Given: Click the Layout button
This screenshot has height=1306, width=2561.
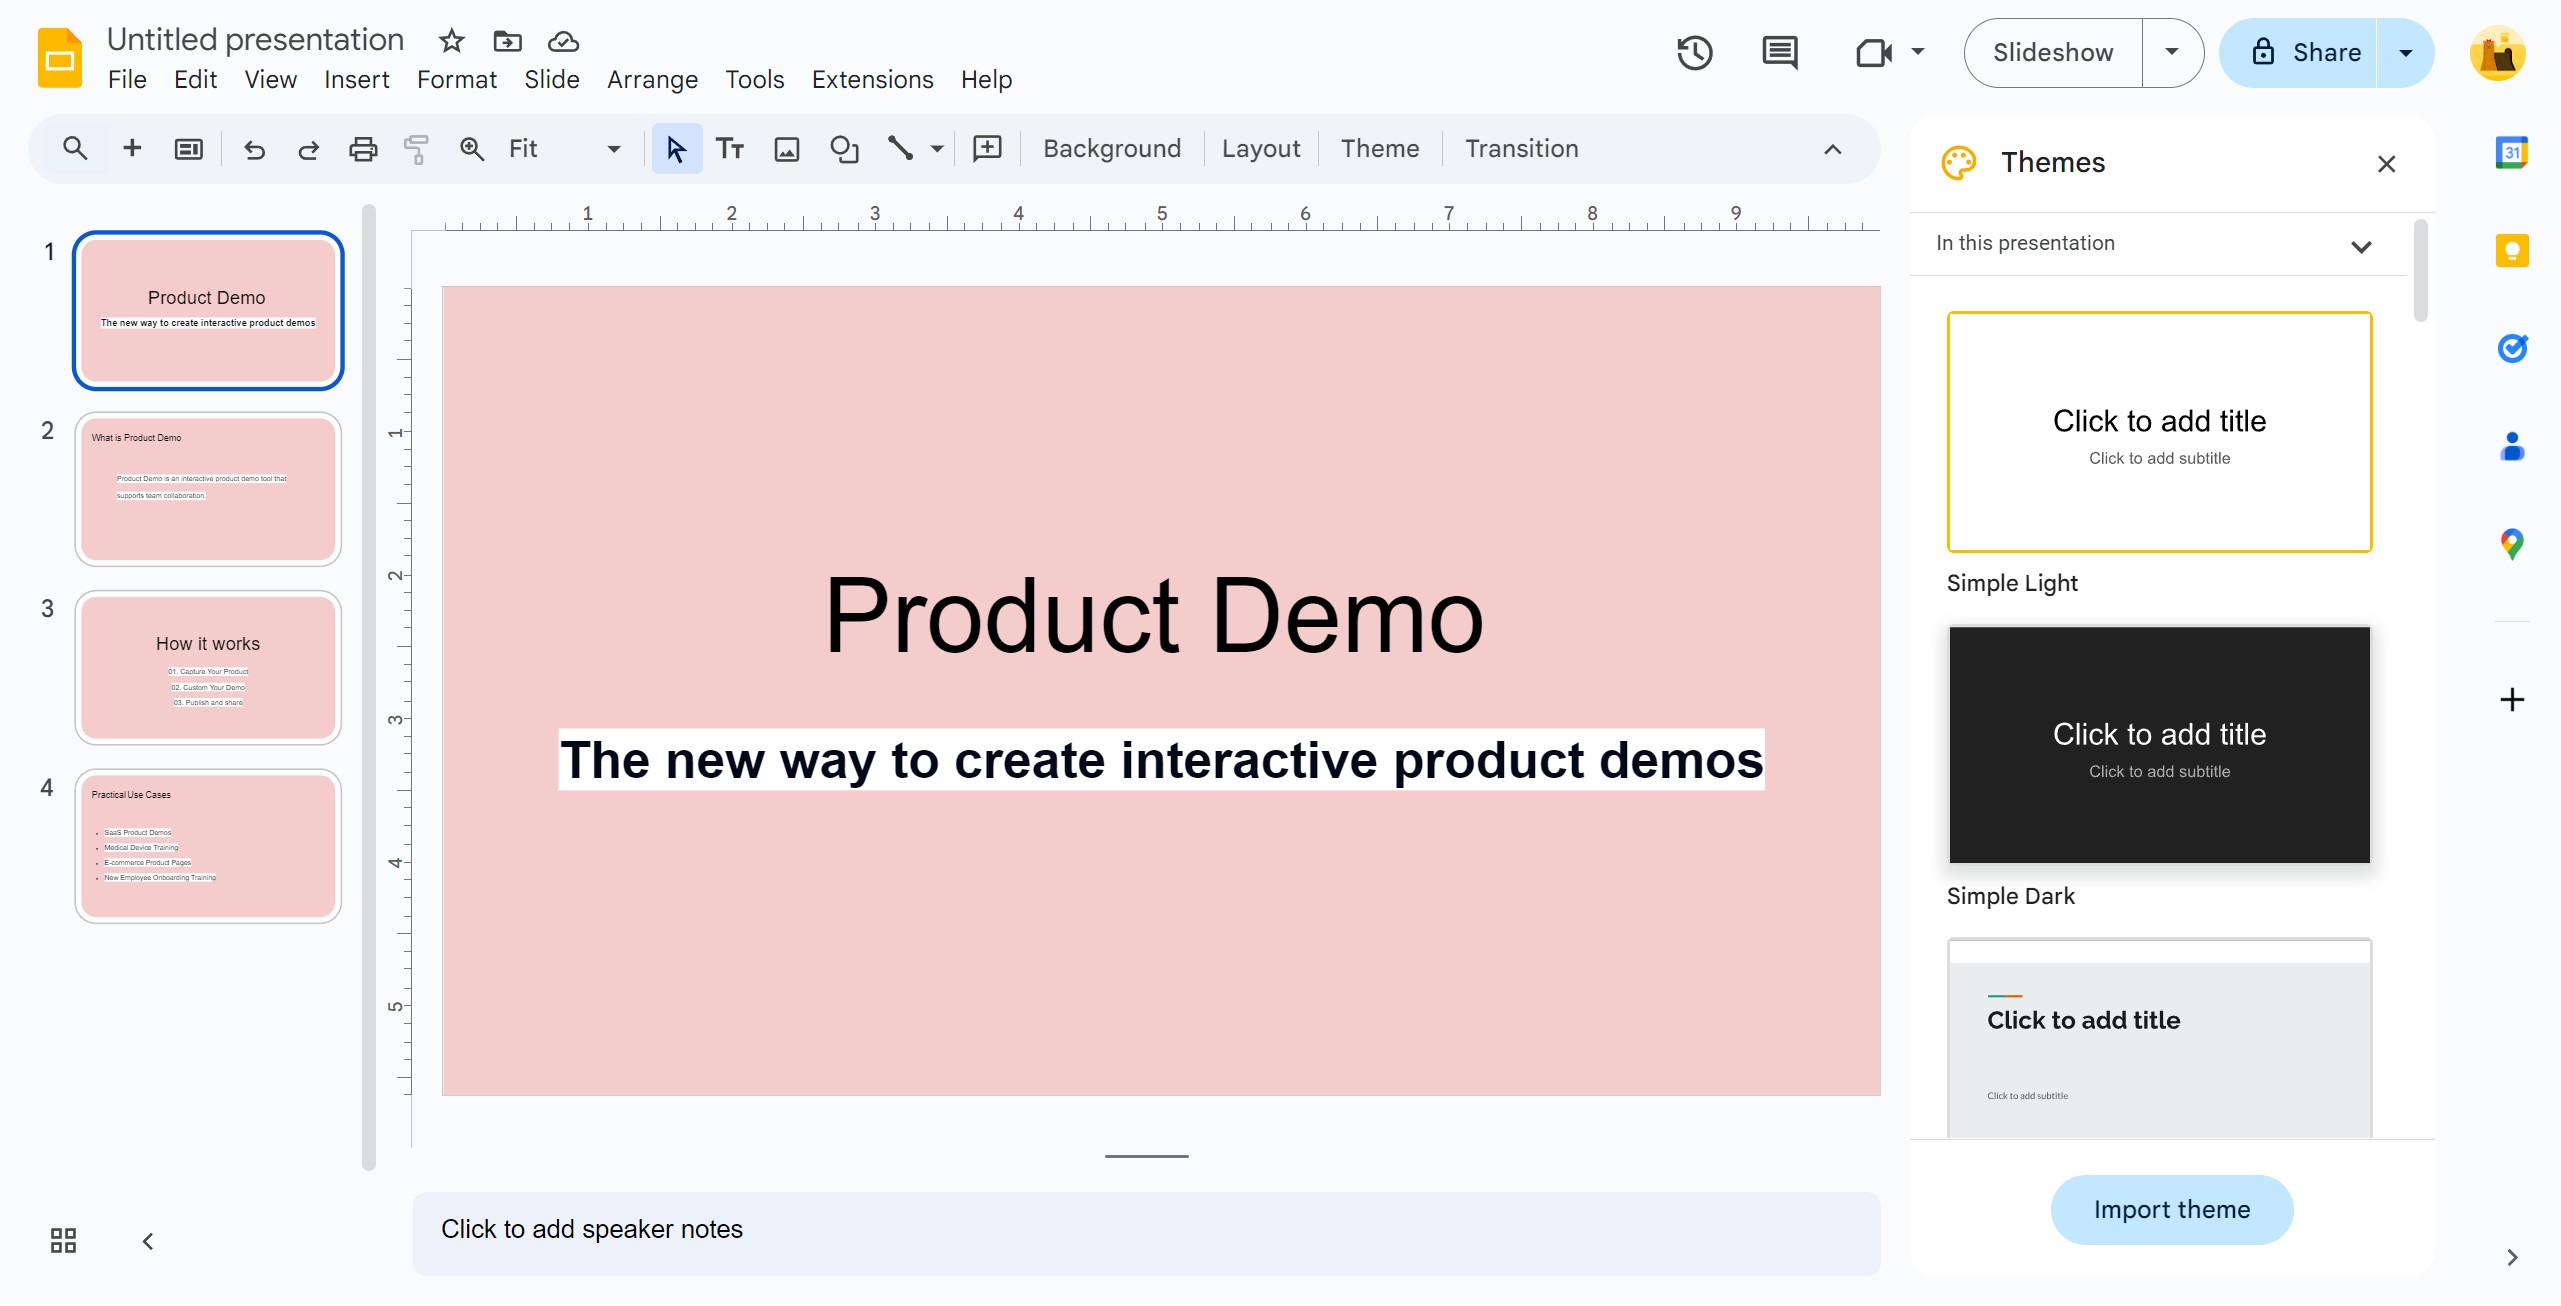Looking at the screenshot, I should click(1260, 149).
